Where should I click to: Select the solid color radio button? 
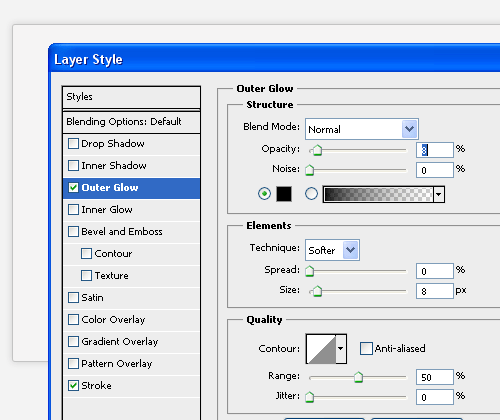[x=264, y=194]
